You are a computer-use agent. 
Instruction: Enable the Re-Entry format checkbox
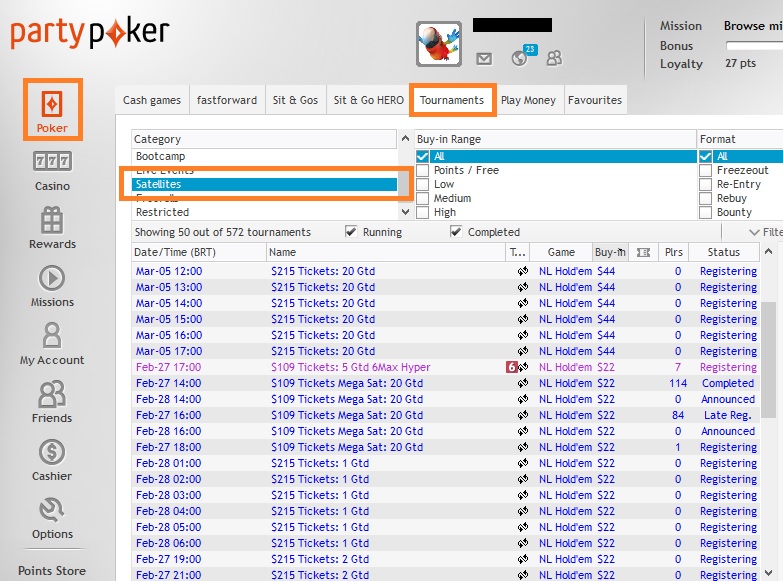point(705,184)
